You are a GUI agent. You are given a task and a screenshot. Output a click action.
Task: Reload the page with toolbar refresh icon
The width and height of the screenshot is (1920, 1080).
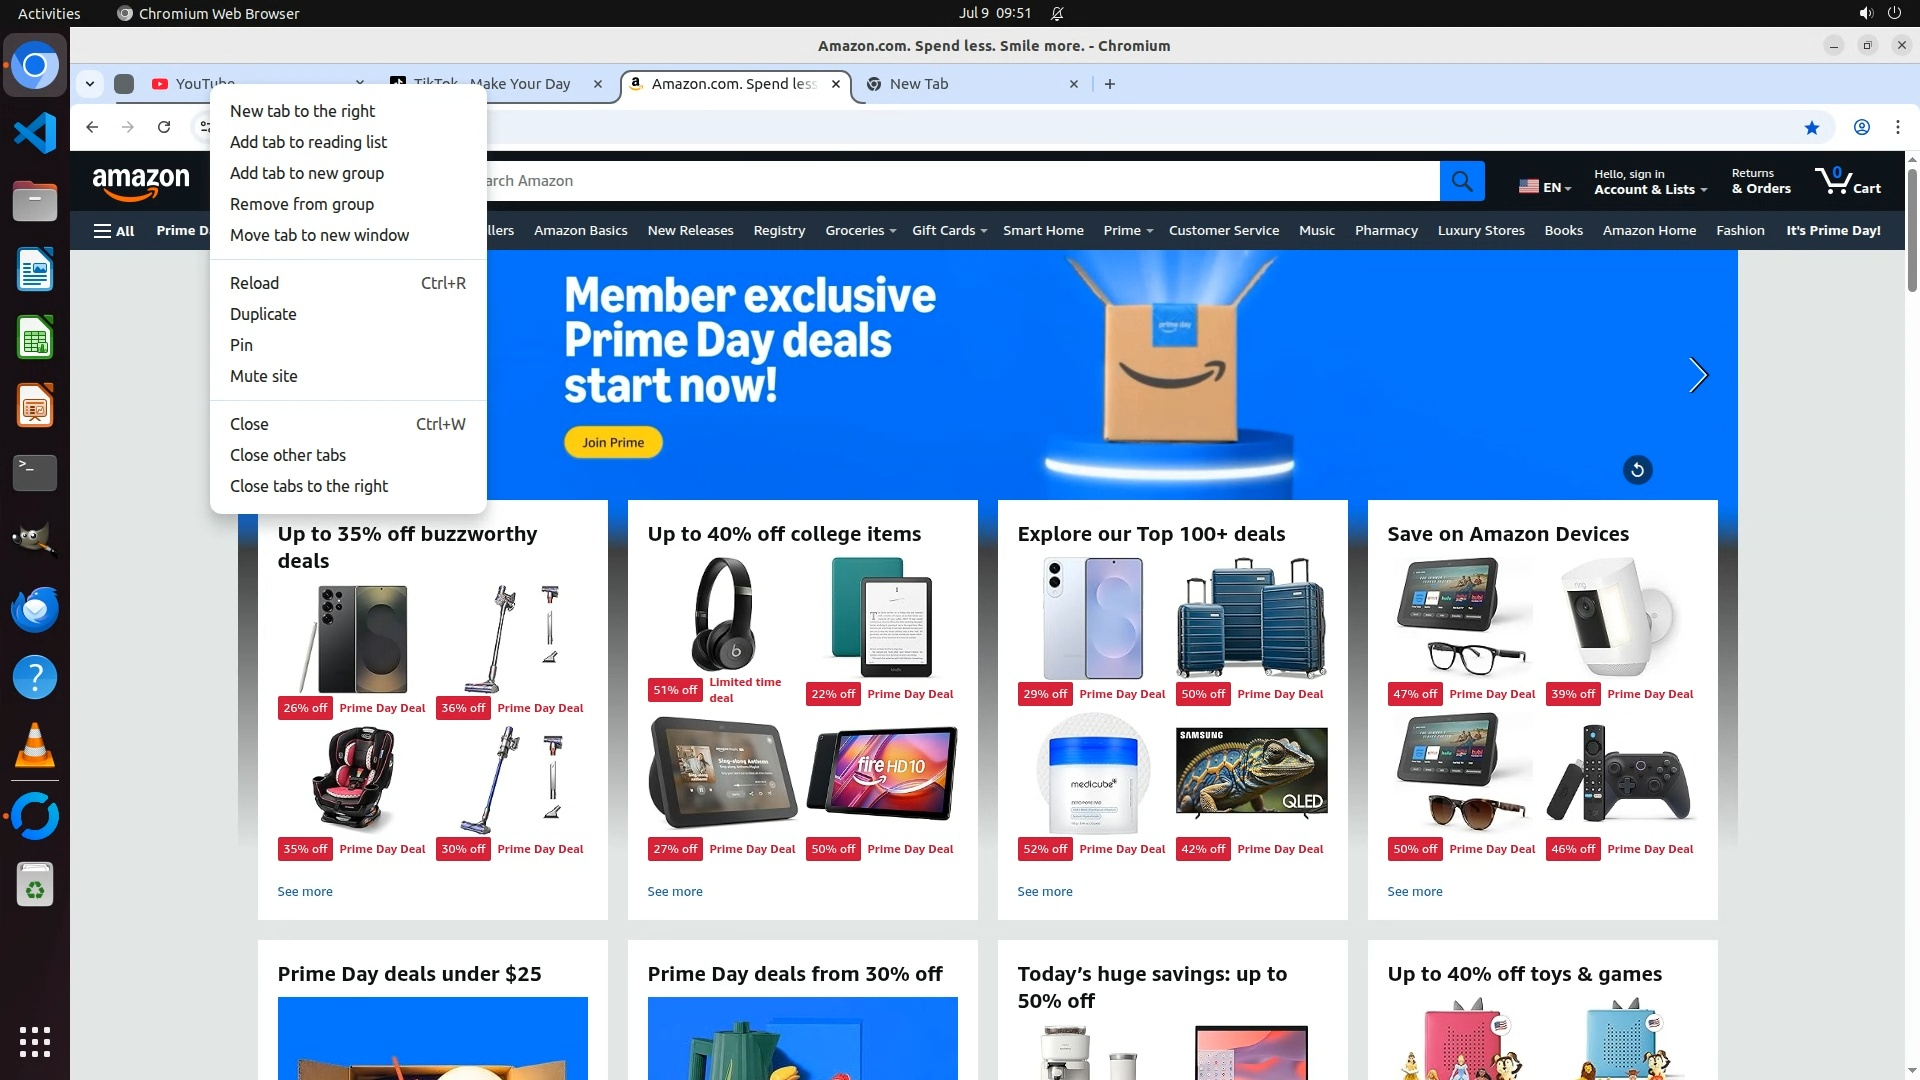pyautogui.click(x=164, y=127)
